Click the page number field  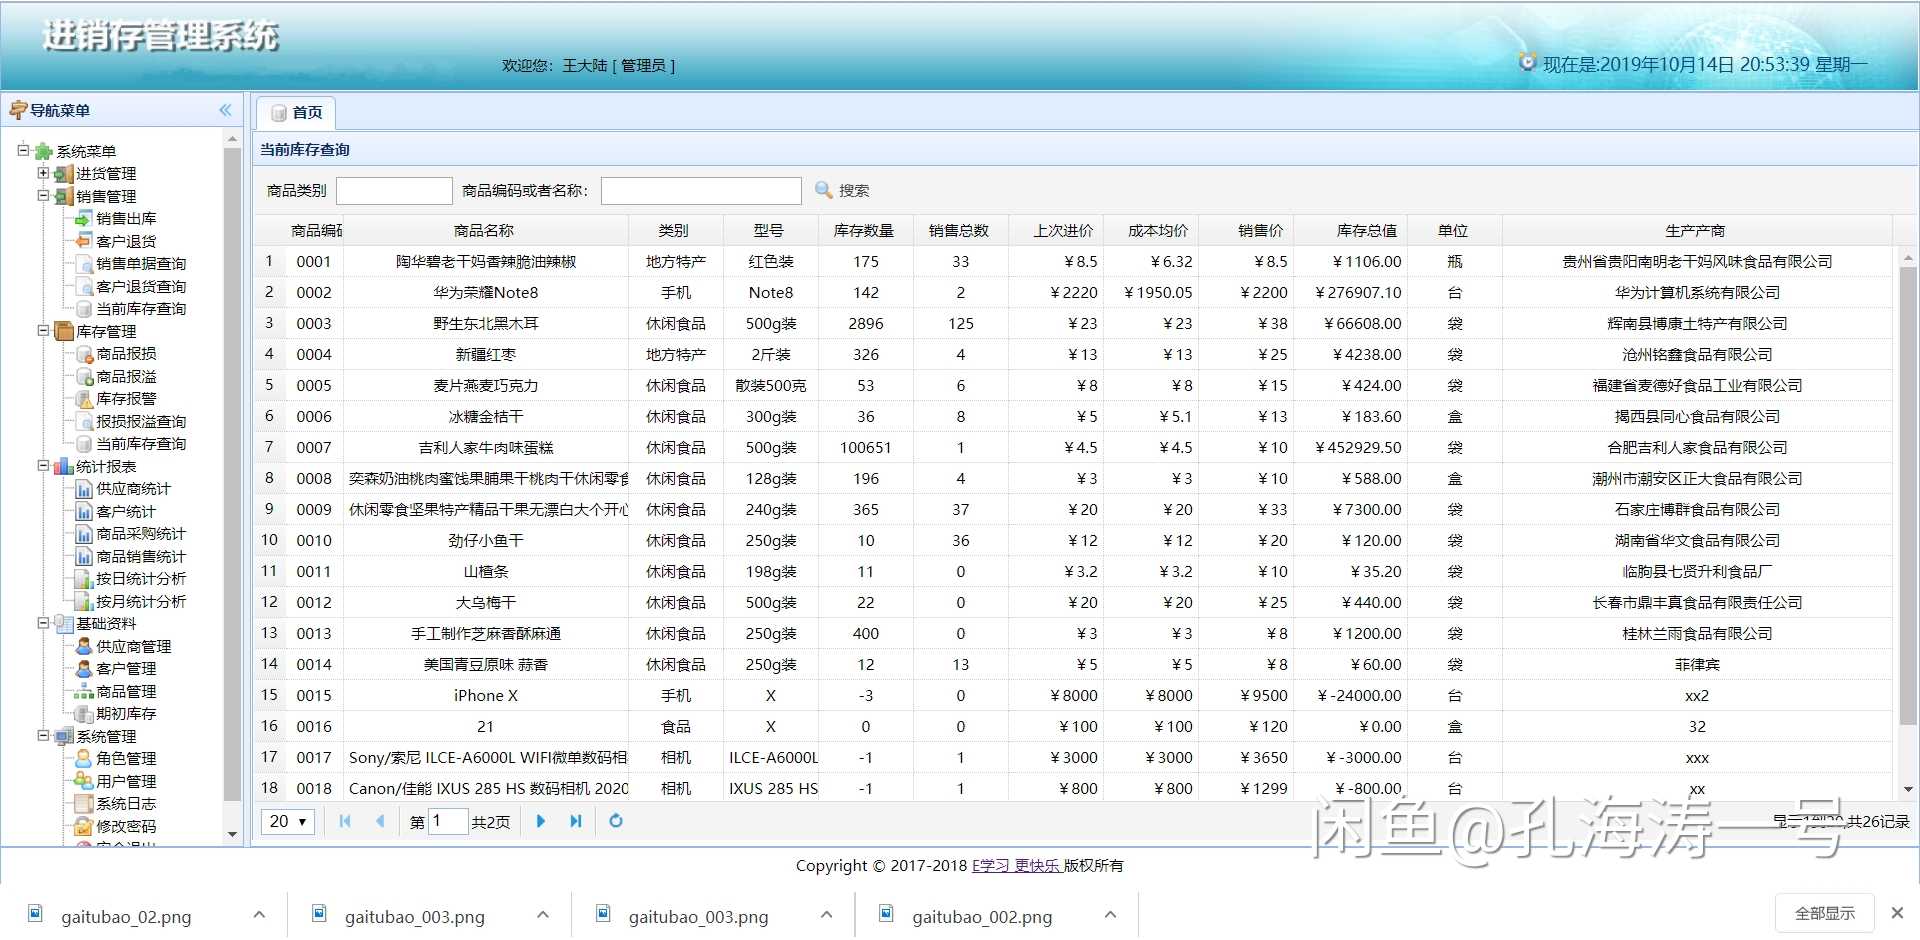click(448, 821)
